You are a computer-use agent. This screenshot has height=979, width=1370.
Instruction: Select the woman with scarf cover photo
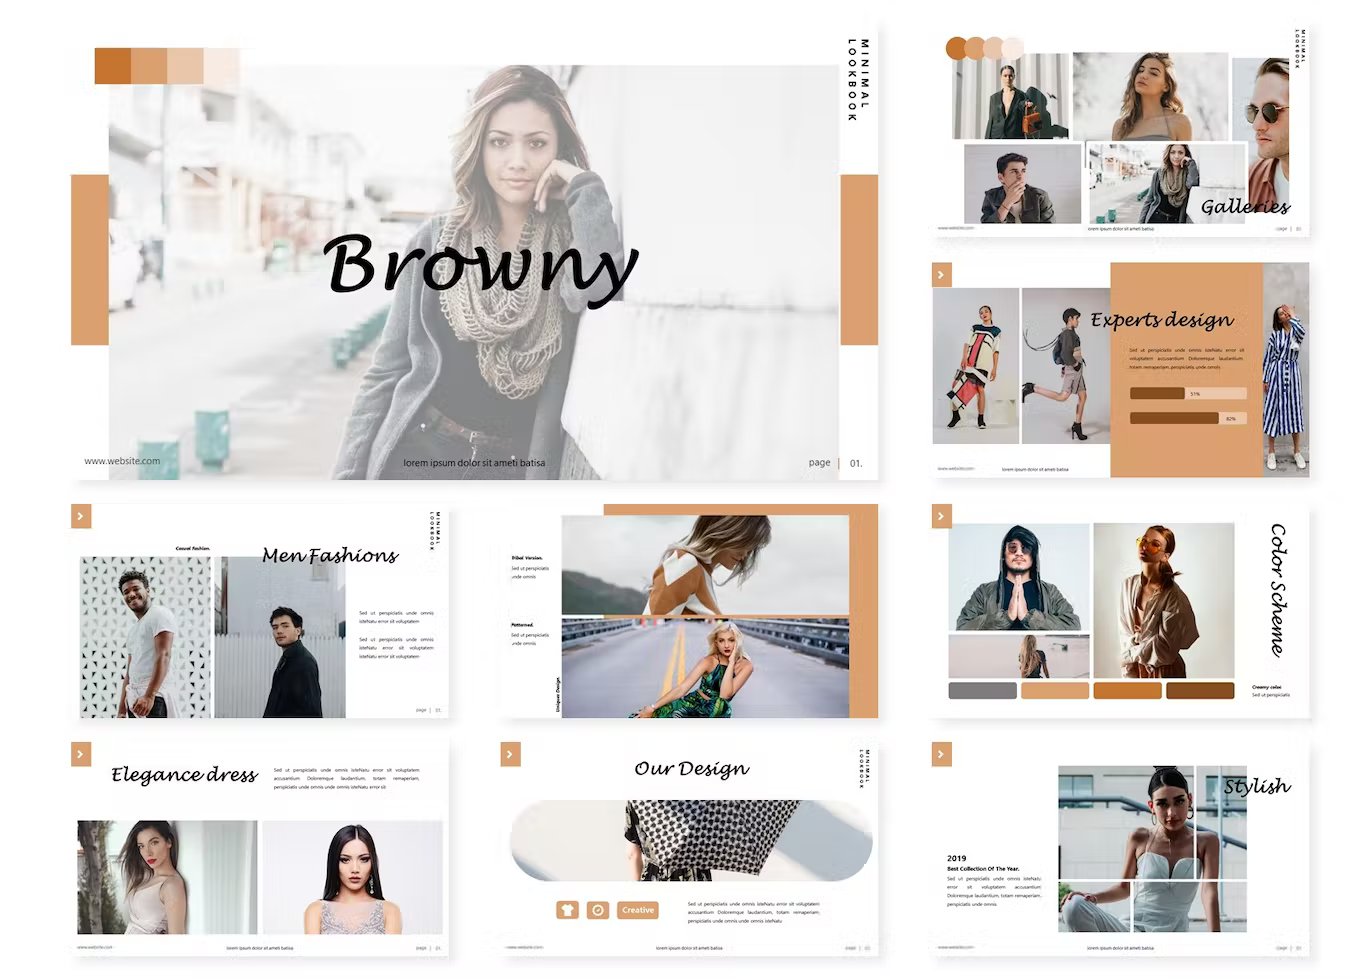473,272
